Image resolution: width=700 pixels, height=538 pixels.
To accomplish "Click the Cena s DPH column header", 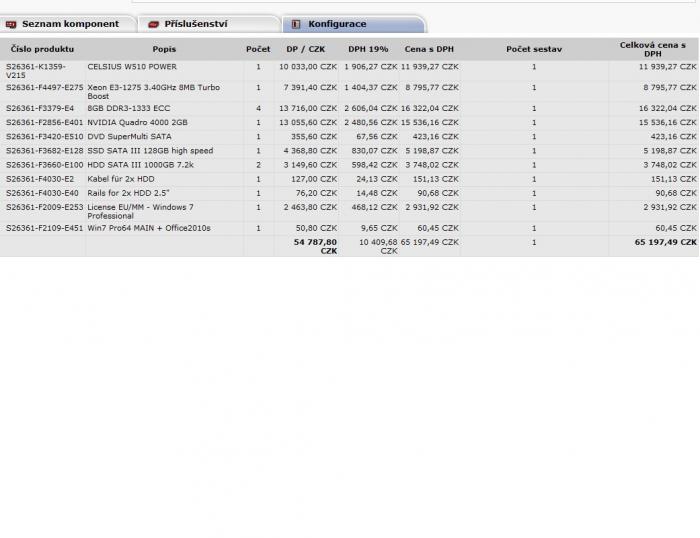I will tap(430, 49).
